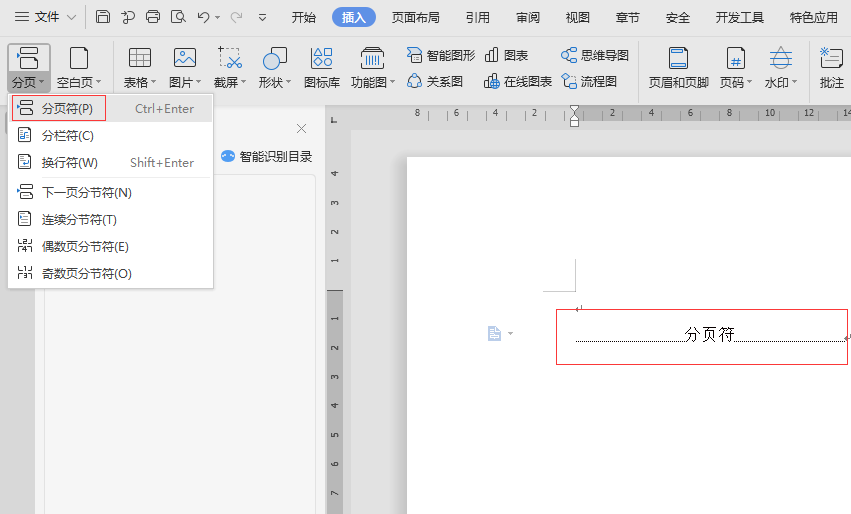Select 偶数页分节符(E) entry

[x=110, y=246]
